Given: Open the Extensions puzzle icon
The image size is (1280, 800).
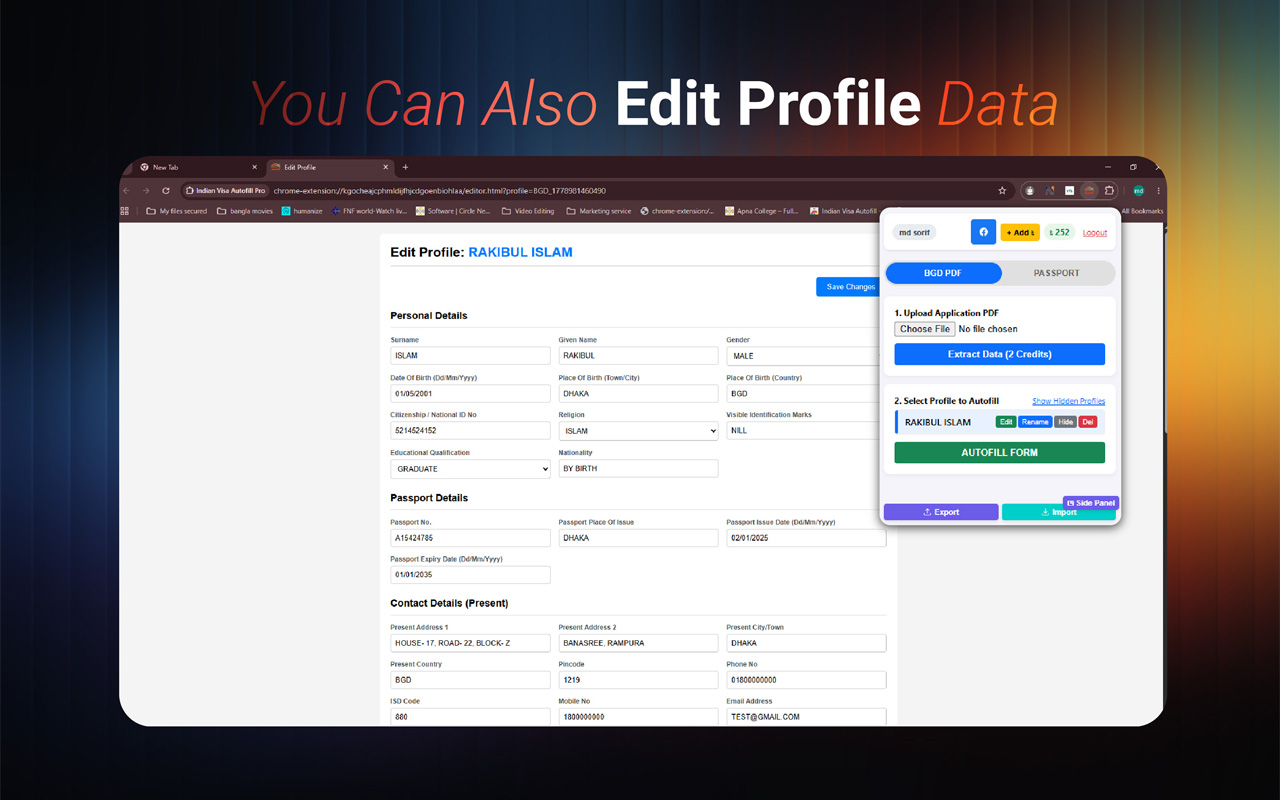Looking at the screenshot, I should [1109, 190].
